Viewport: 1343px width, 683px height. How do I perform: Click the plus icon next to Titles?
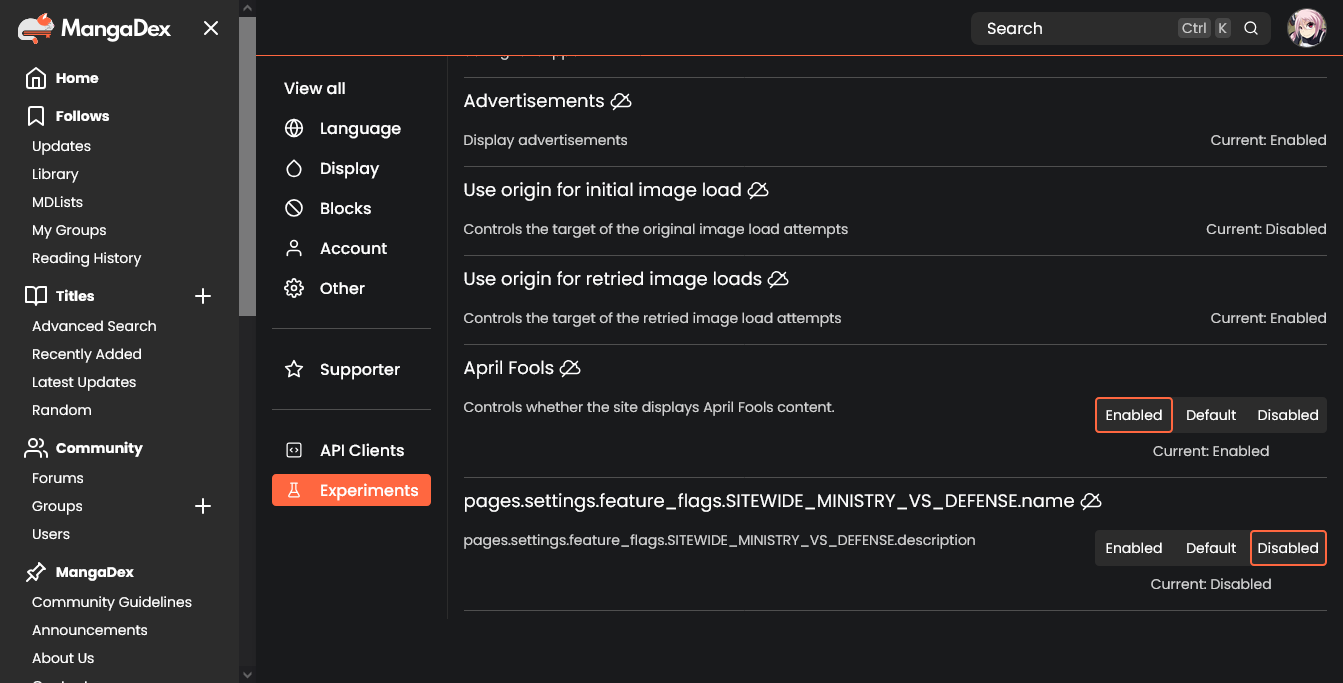tap(203, 296)
